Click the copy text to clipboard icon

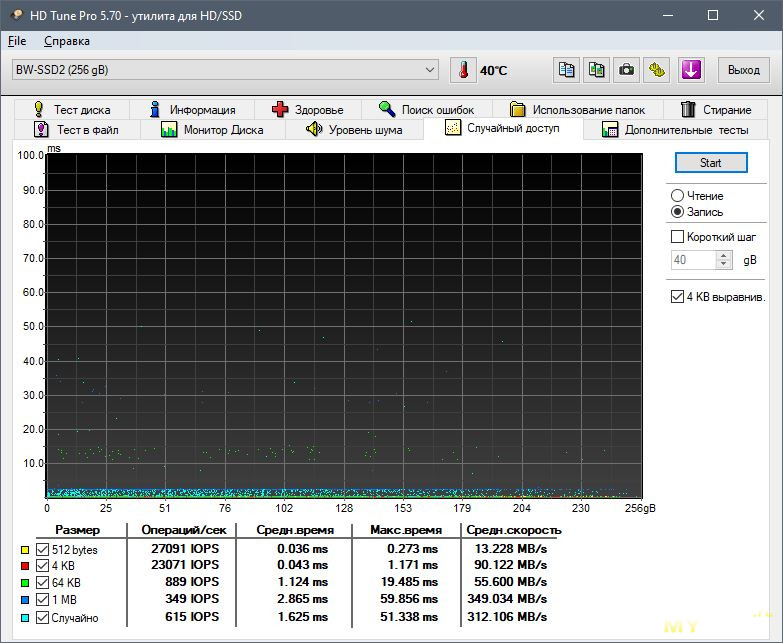(567, 70)
